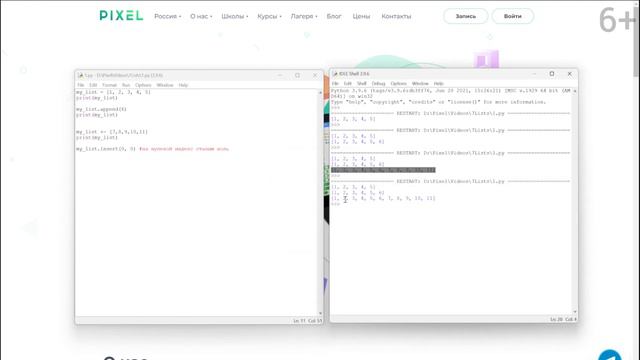Viewport: 640px width, 360px height.
Task: Expand the О нас dropdown menu
Action: click(x=201, y=16)
